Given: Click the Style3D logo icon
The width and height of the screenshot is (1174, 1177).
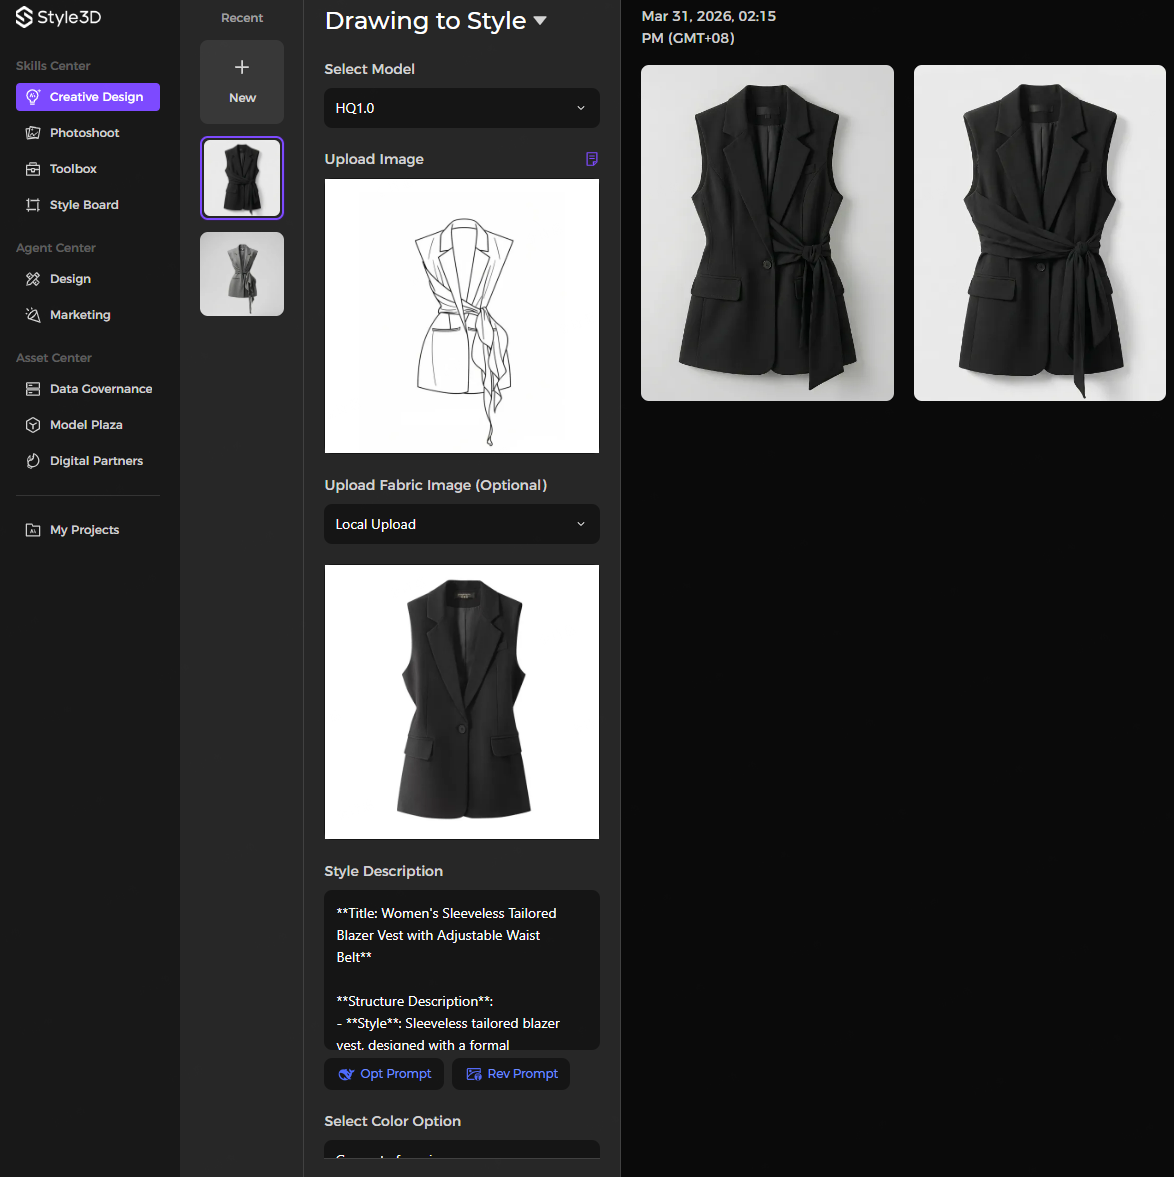Looking at the screenshot, I should pos(24,18).
